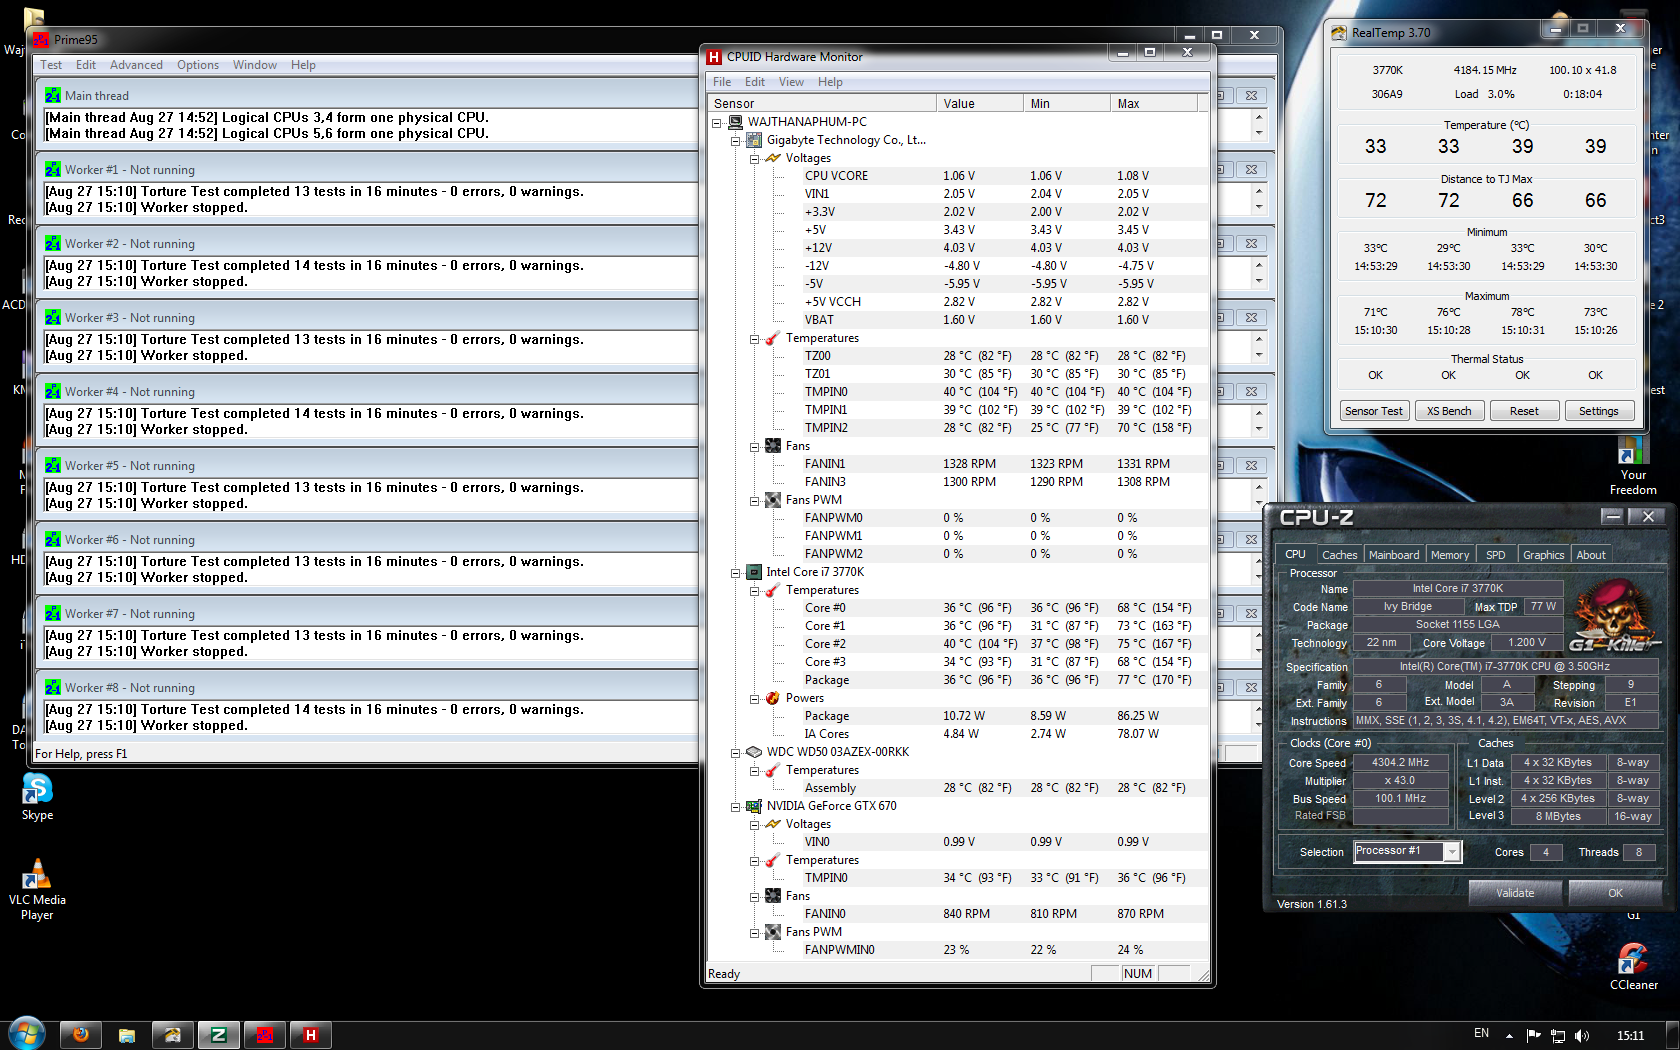Open the Action Center flag in system tray
This screenshot has height=1050, width=1680.
(x=1535, y=1036)
